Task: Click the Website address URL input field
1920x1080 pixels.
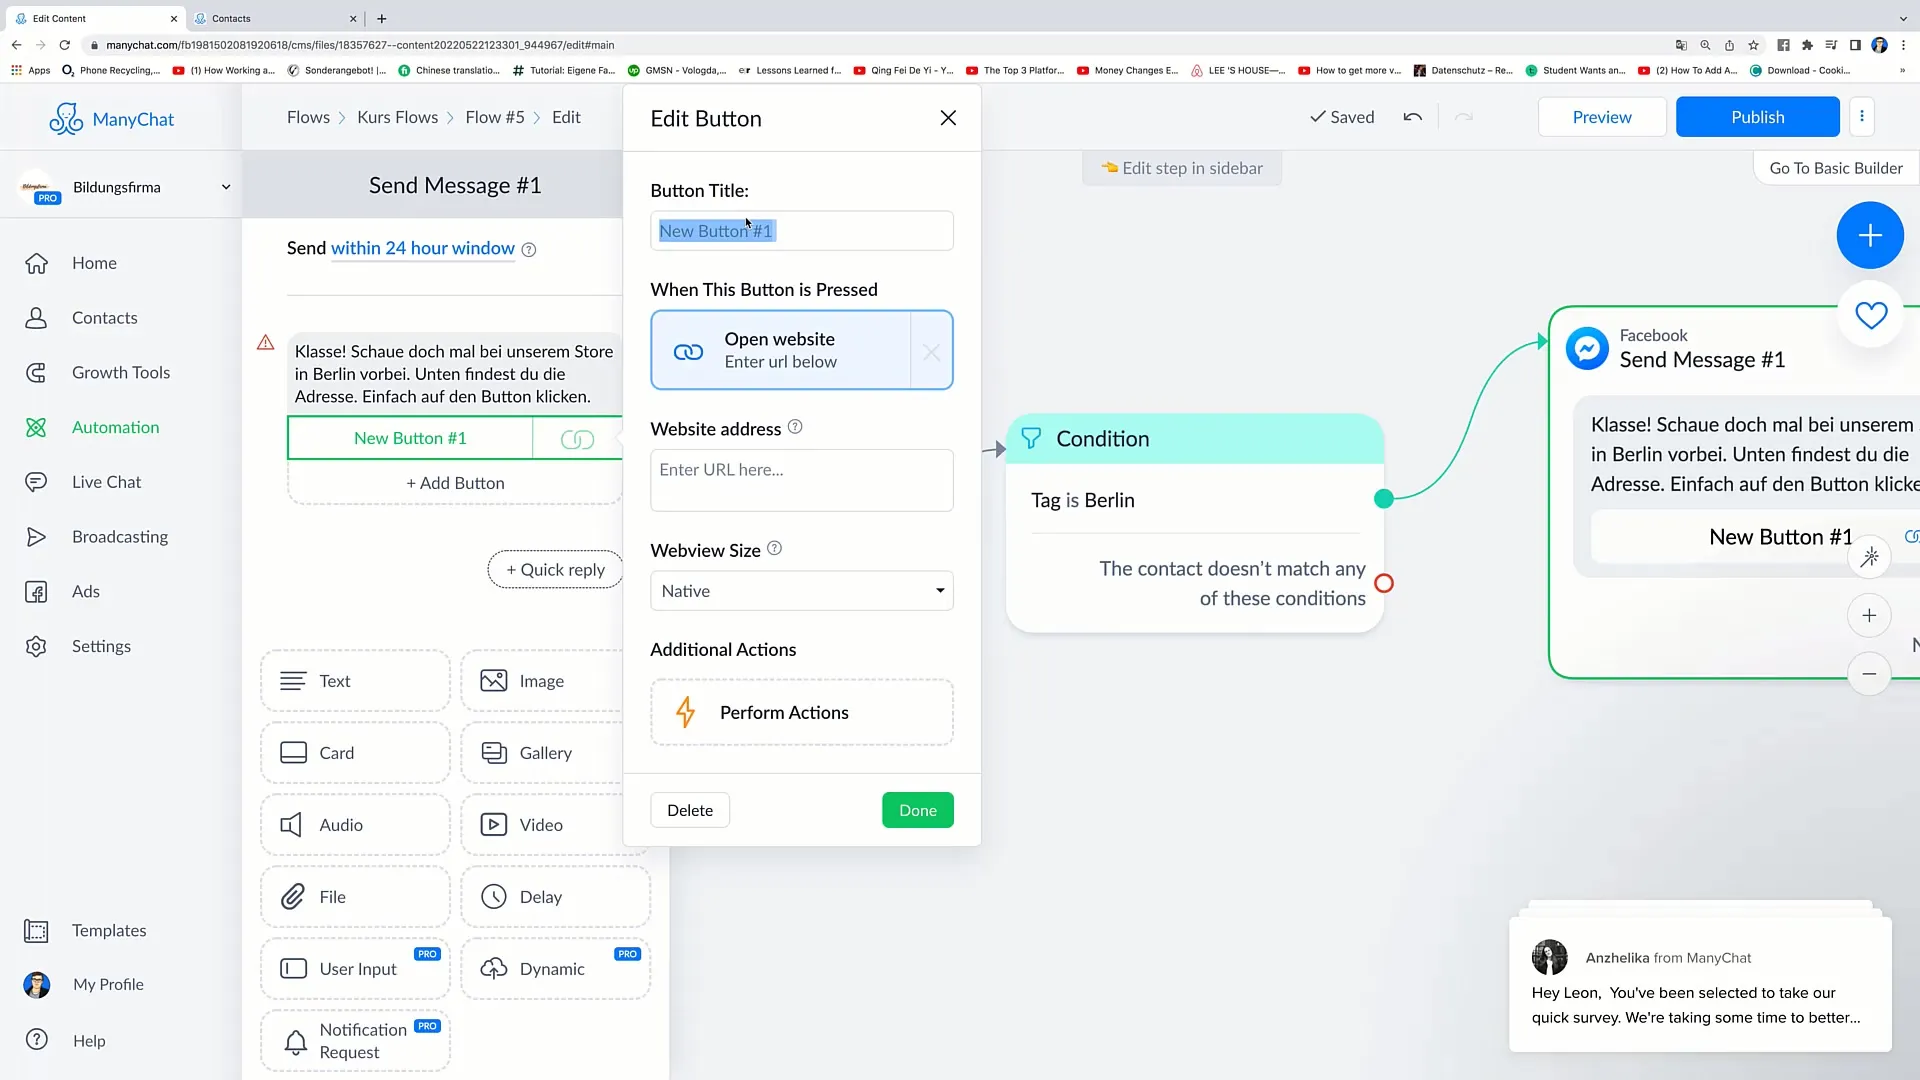Action: [800, 469]
